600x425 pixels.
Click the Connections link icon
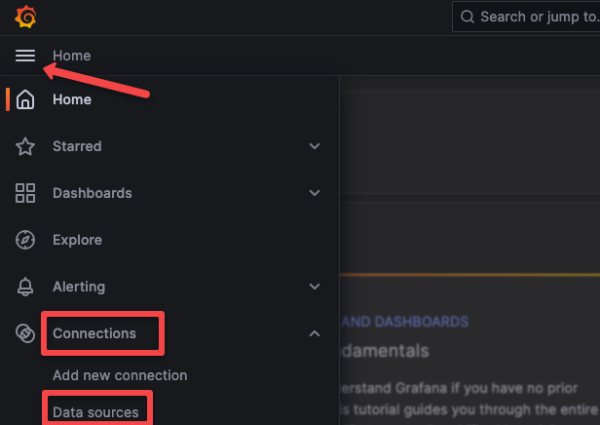(25, 333)
